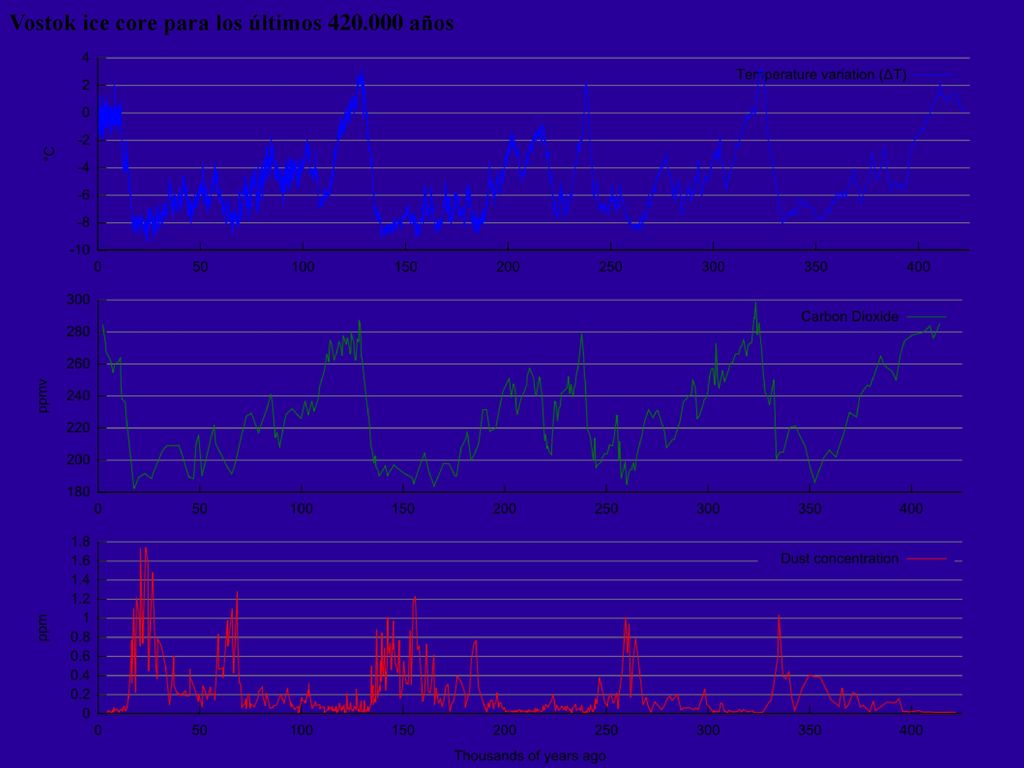Click the '350' x-axis tick under temperature chart
Screen dimensions: 1024x768
(816, 266)
